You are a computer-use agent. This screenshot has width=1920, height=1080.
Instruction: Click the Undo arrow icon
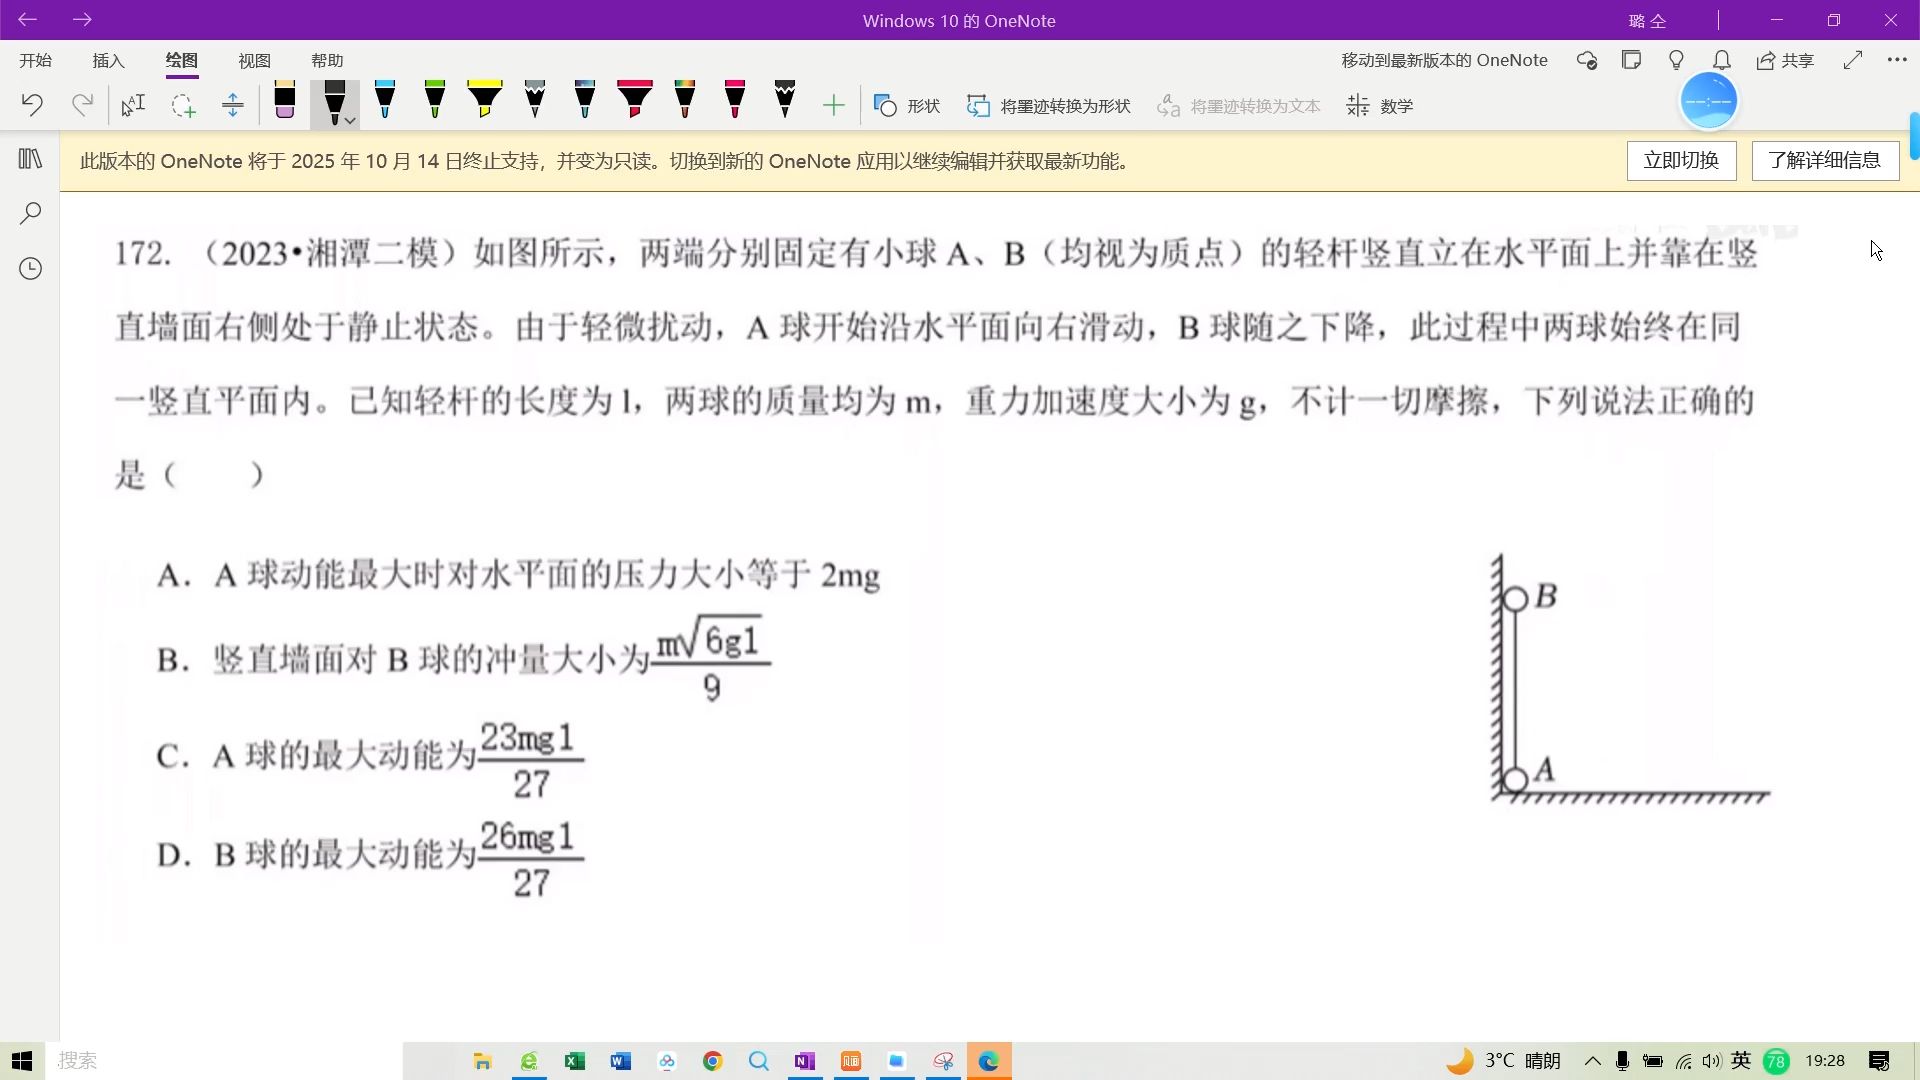click(33, 104)
